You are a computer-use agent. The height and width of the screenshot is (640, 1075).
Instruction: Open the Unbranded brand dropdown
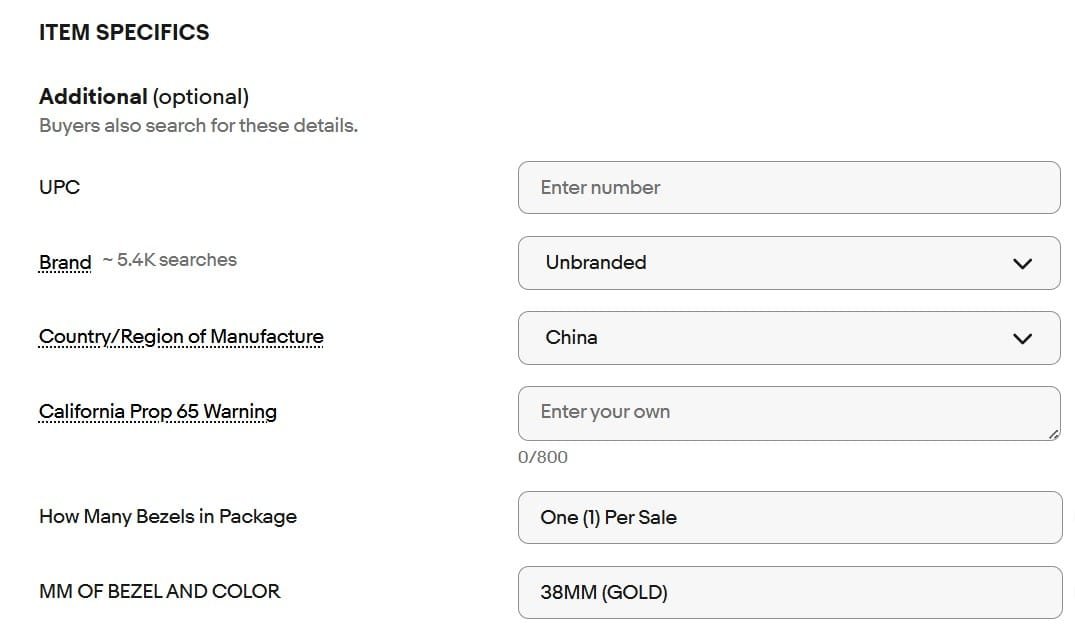(788, 263)
